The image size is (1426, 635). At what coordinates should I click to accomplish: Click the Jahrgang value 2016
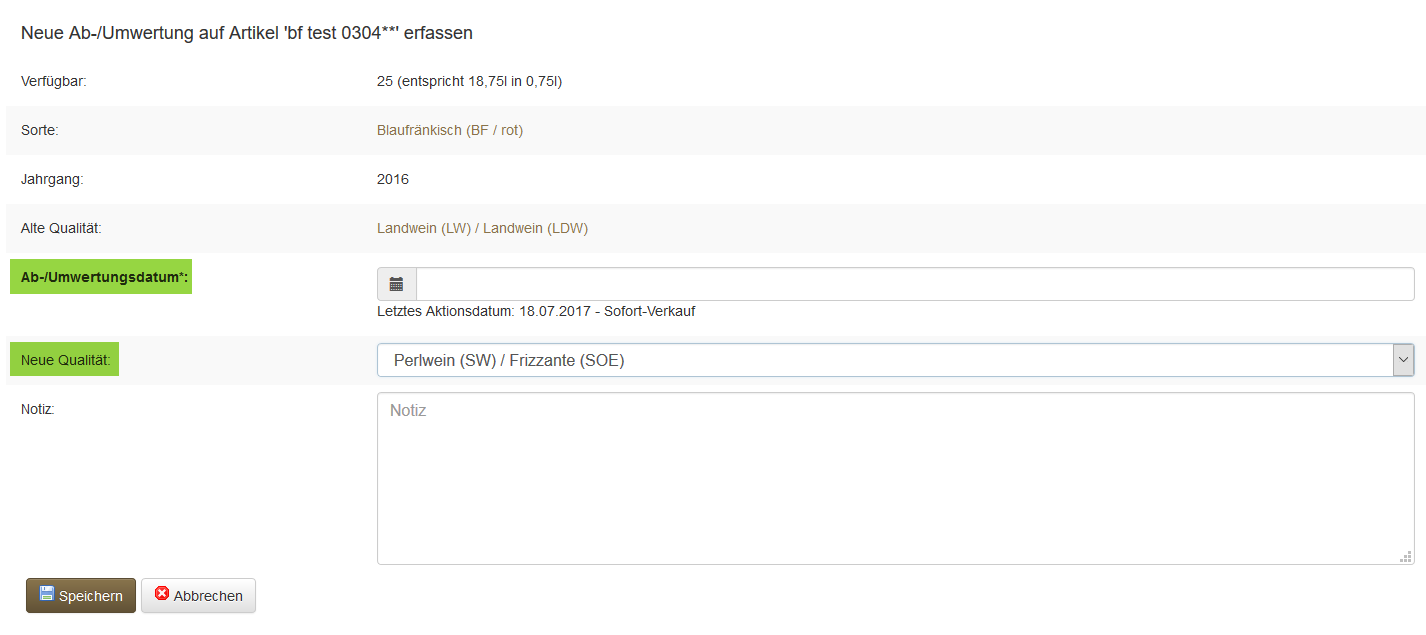(393, 179)
